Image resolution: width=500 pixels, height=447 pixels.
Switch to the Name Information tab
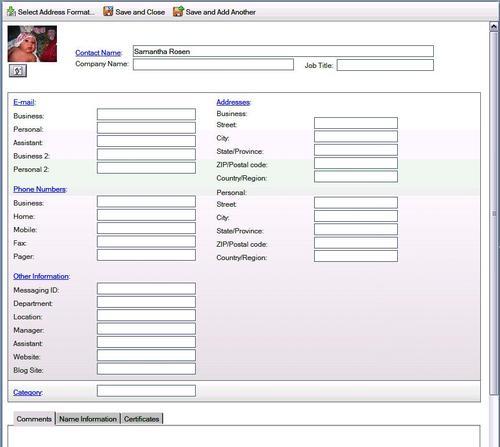88,419
